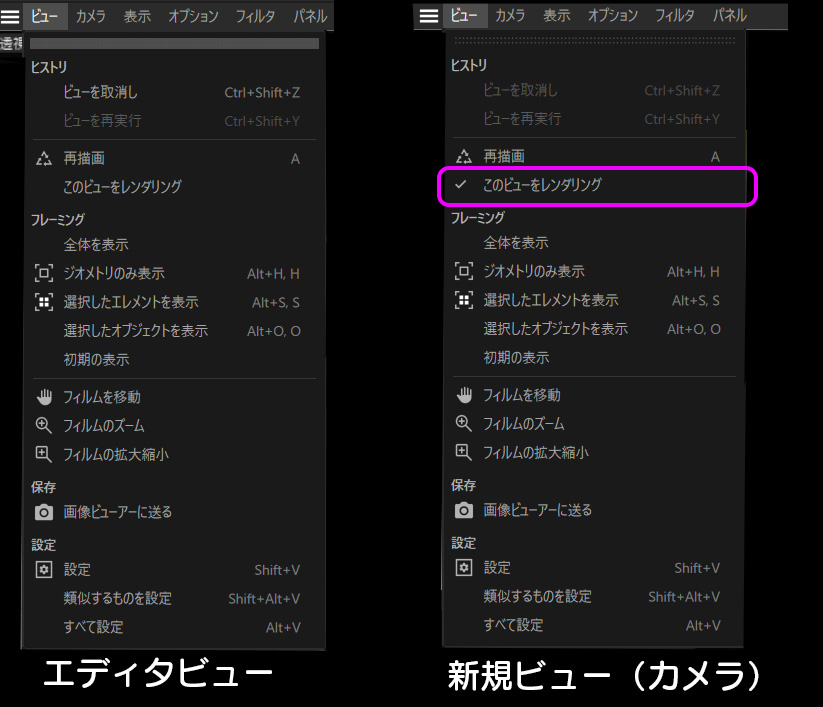The image size is (823, 707).
Task: Click the ジオメトリのみ表示 frame icon in the 新規ビュー menu
Action: click(x=464, y=271)
